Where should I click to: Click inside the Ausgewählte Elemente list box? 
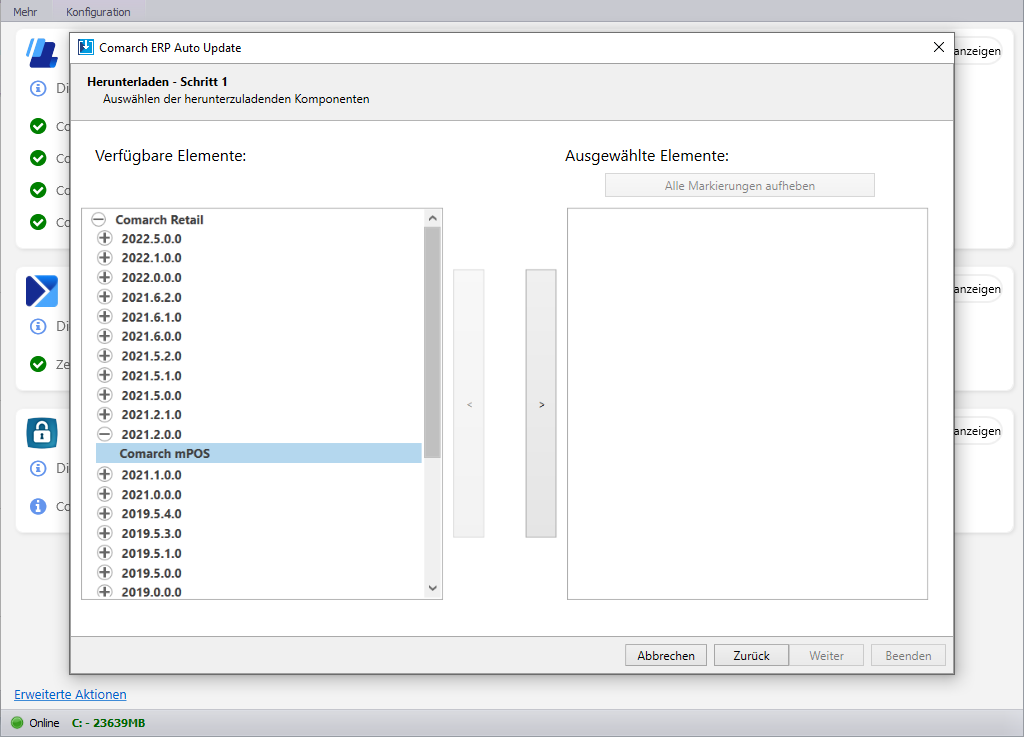pyautogui.click(x=747, y=404)
